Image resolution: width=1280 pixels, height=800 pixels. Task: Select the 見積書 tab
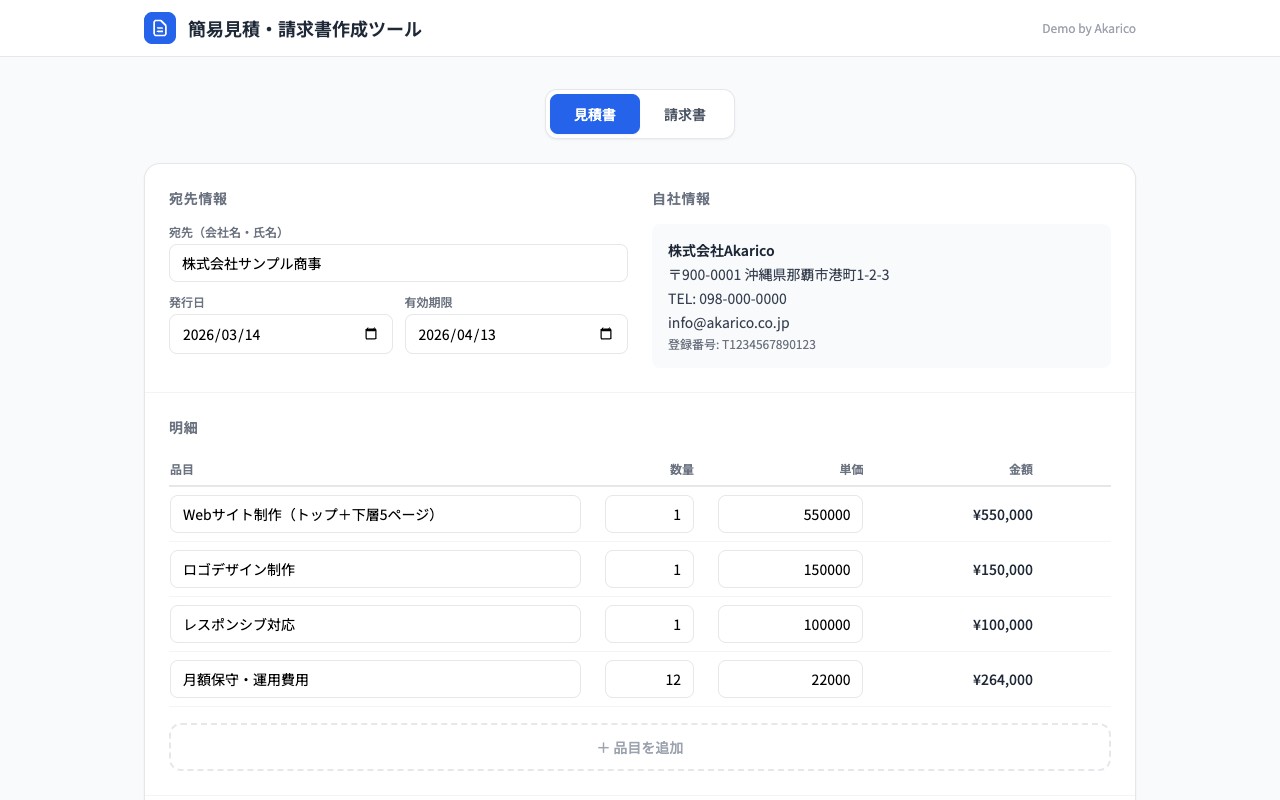pos(595,114)
